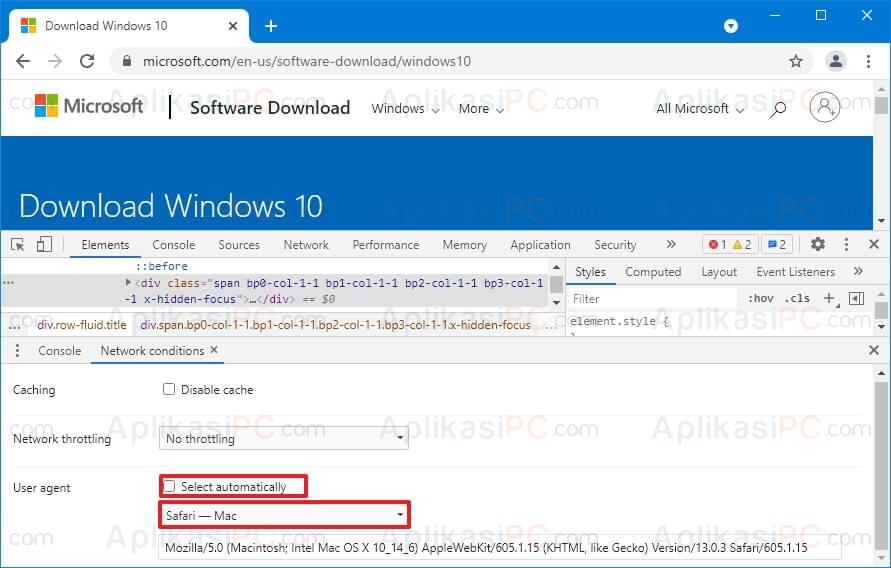The image size is (891, 568).
Task: Click the breadcrumb left ellipsis
Action: (x=15, y=325)
